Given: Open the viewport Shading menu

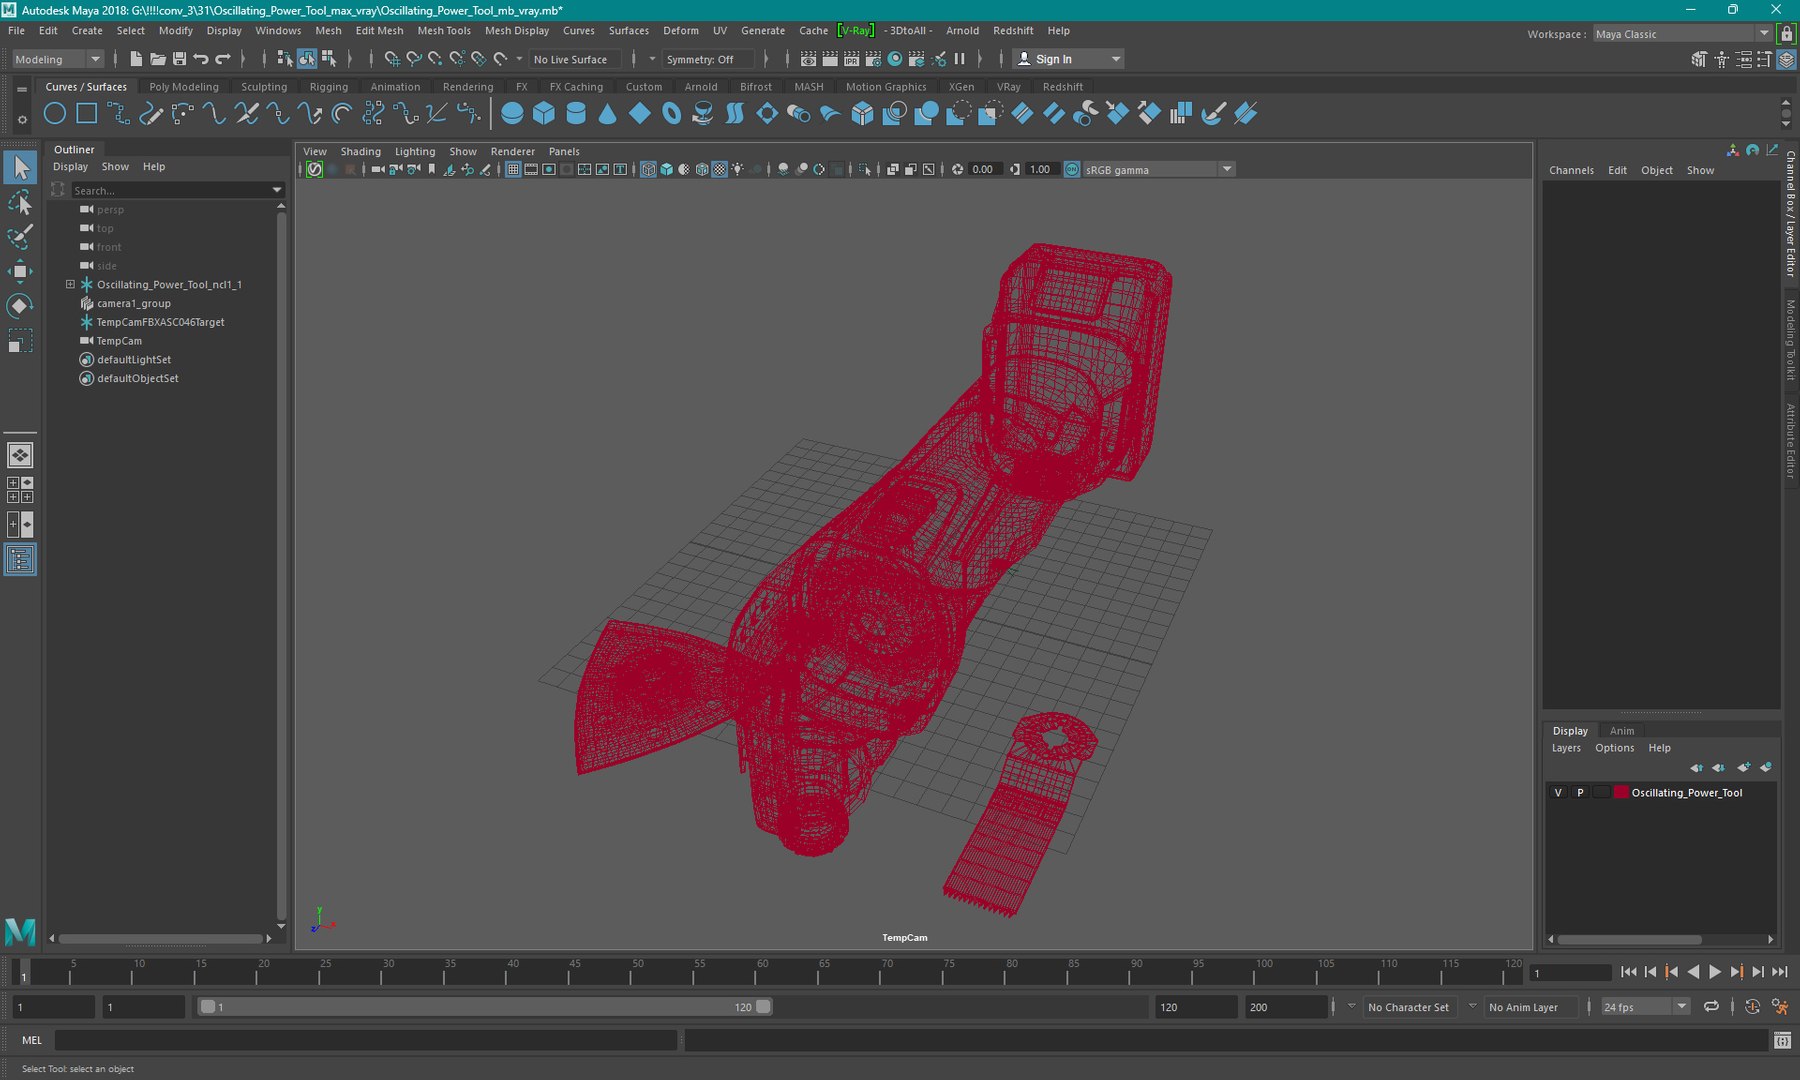Looking at the screenshot, I should (x=360, y=152).
